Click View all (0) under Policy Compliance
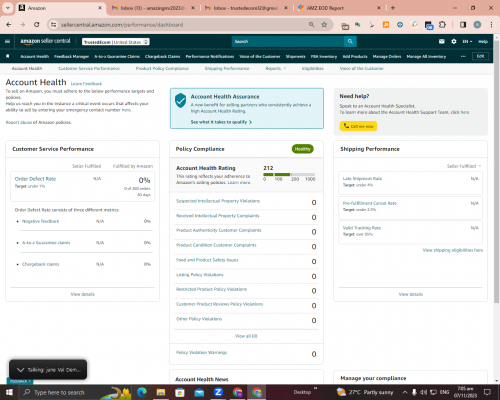The width and height of the screenshot is (500, 400). 246,336
